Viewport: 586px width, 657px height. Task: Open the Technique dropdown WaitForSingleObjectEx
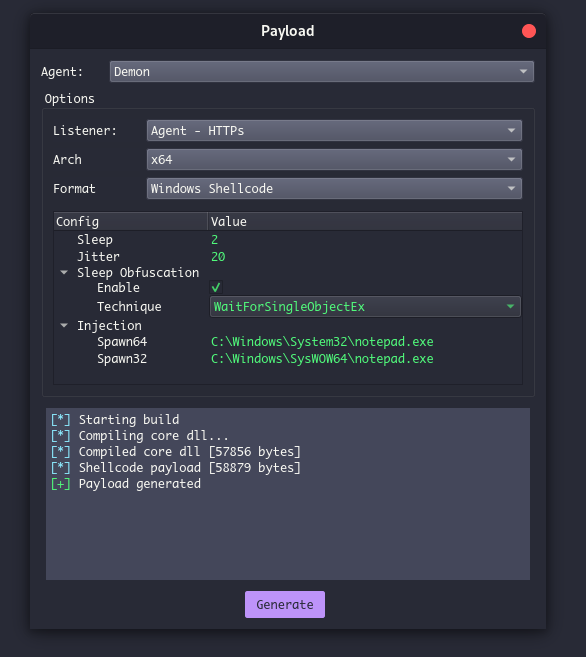coord(365,307)
